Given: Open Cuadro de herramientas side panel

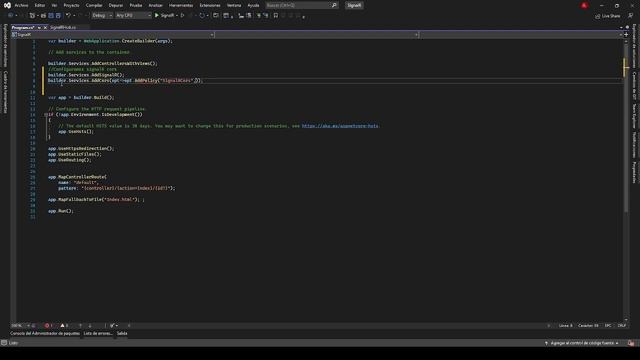Looking at the screenshot, I should [x=5, y=92].
